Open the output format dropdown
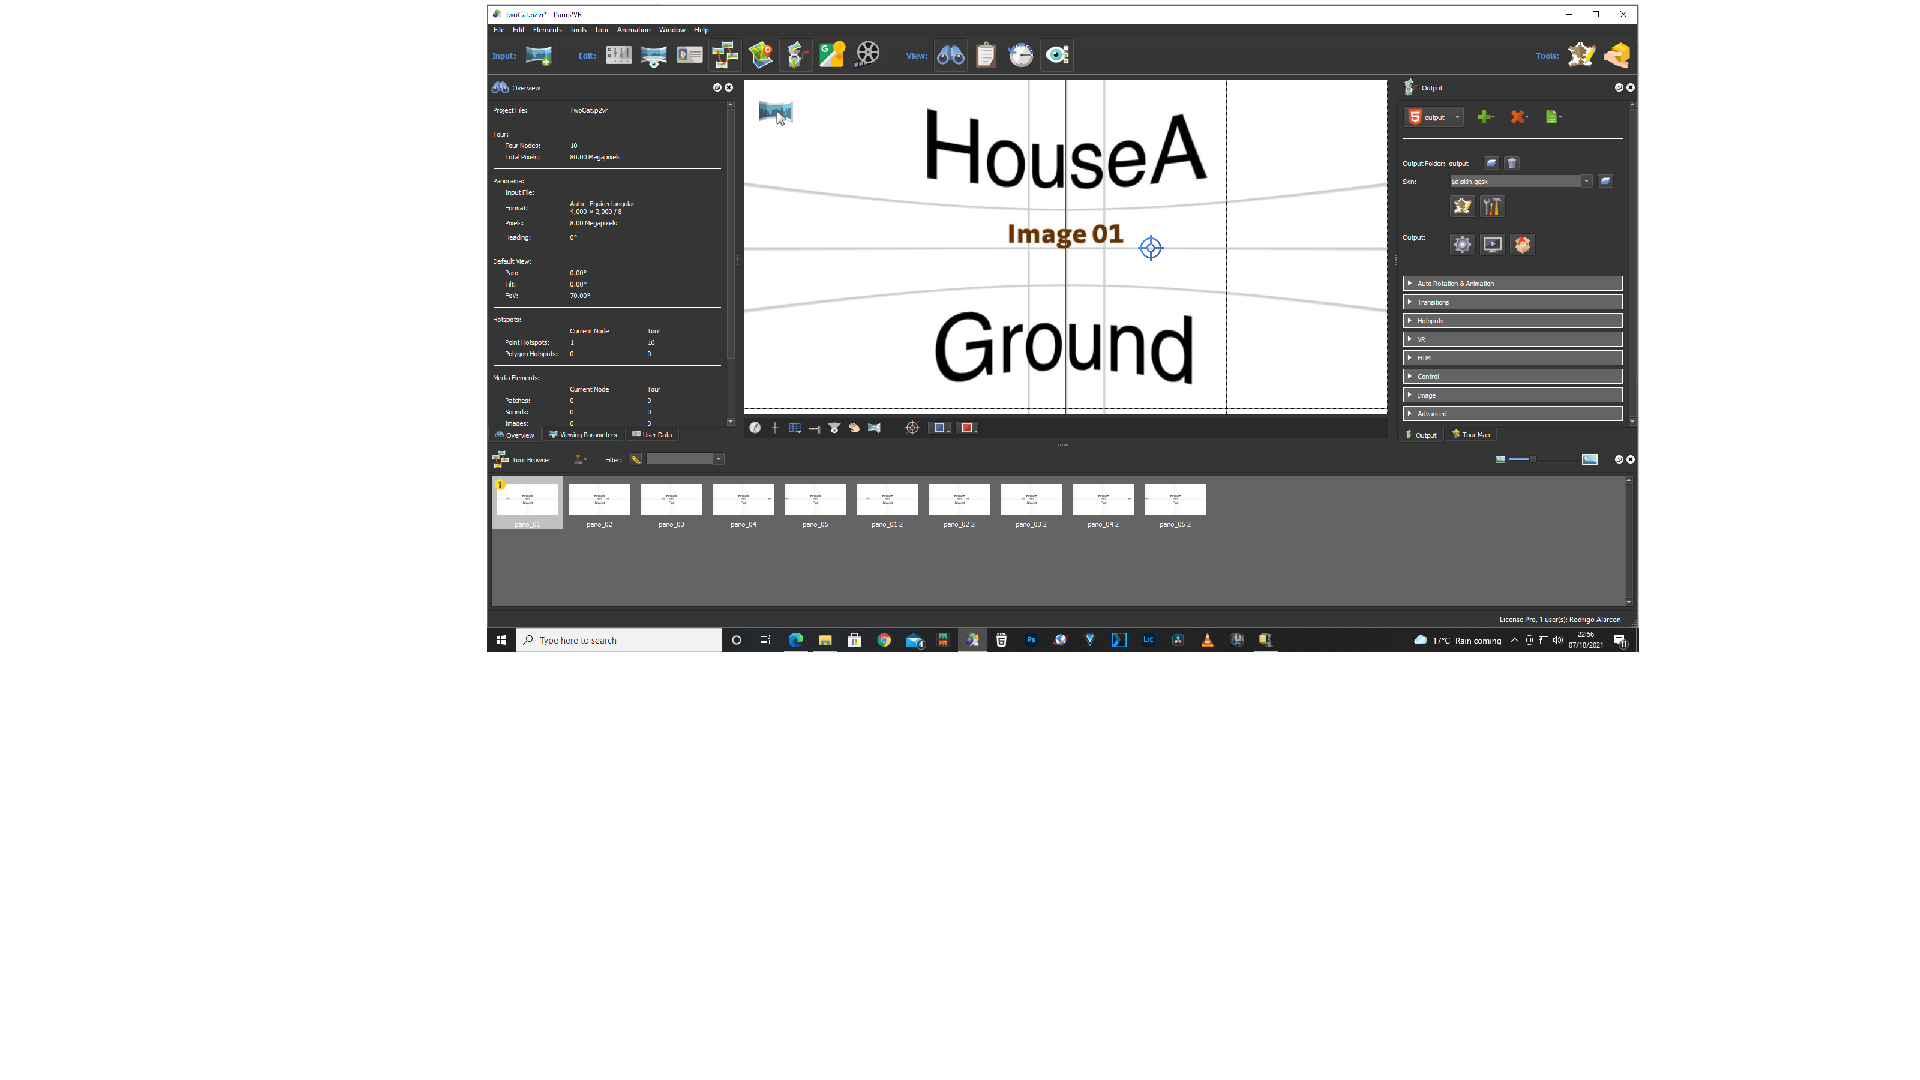1920x1080 pixels. click(x=1434, y=118)
